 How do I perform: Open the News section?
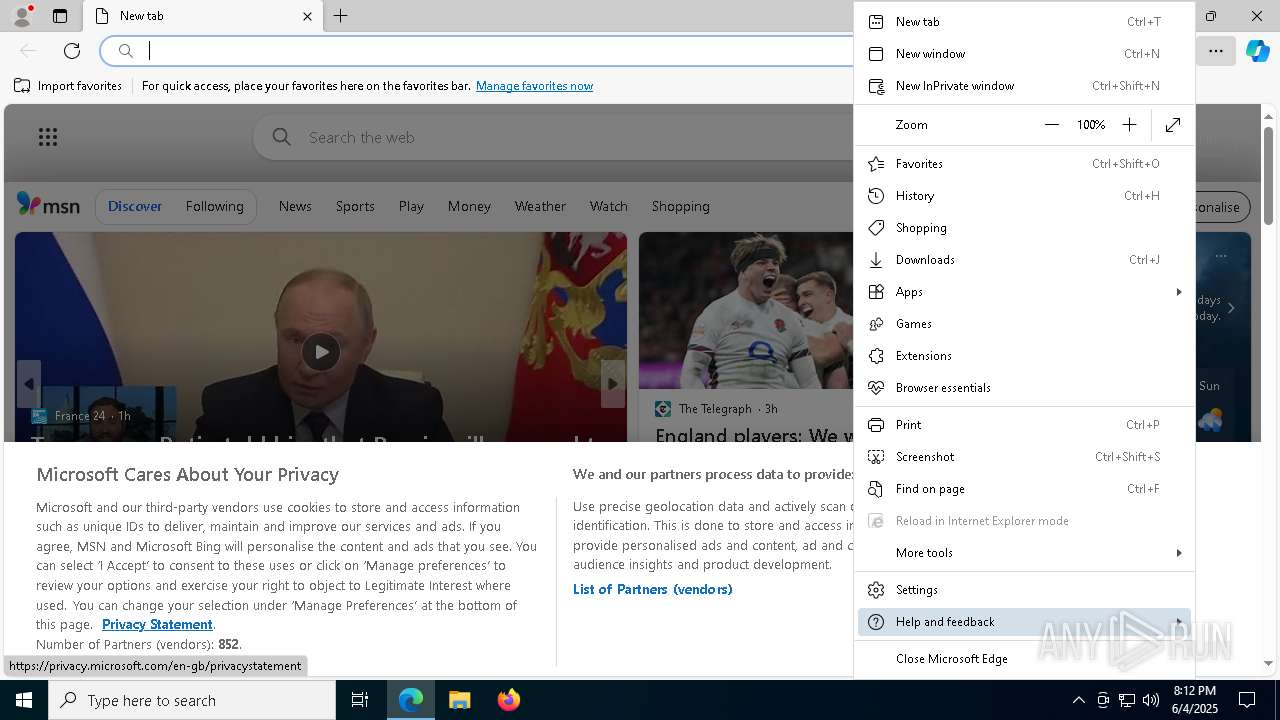pyautogui.click(x=295, y=206)
